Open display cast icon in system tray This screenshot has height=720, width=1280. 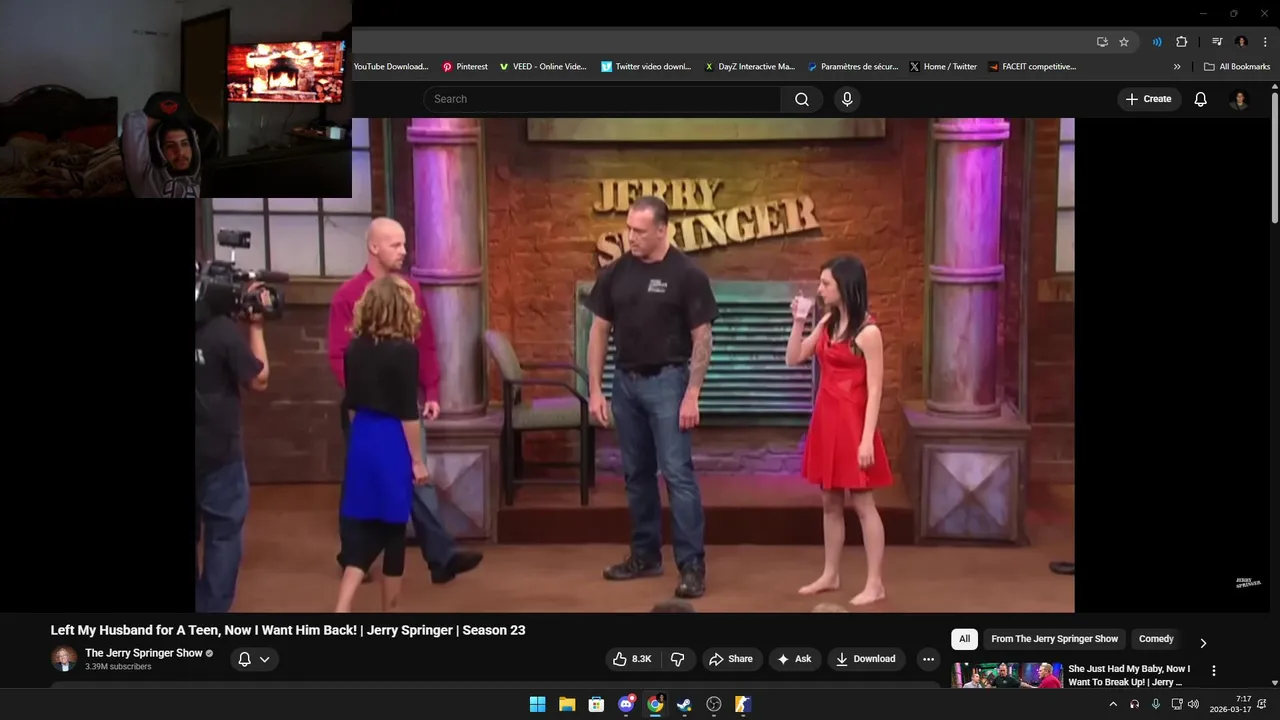click(x=1177, y=704)
